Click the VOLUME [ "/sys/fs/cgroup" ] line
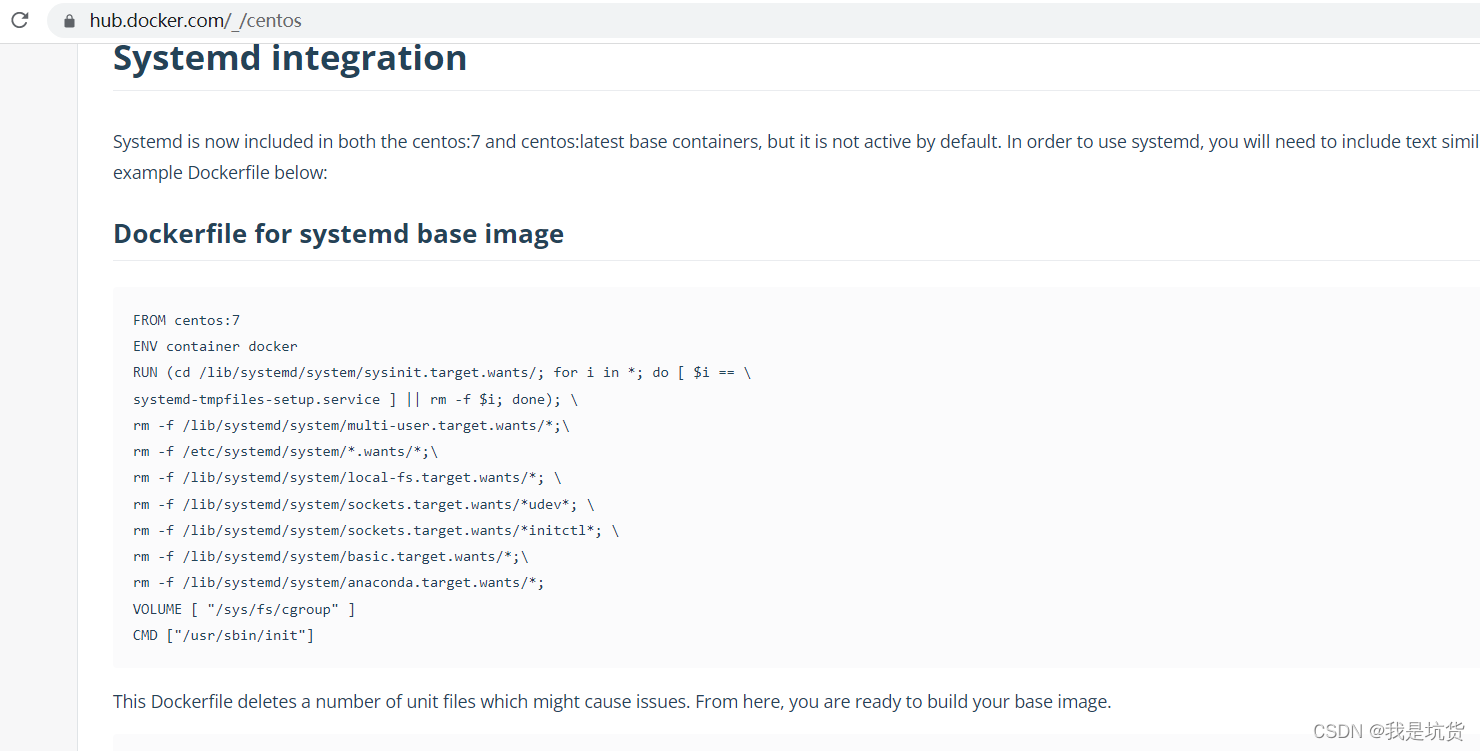Image resolution: width=1480 pixels, height=751 pixels. (x=244, y=608)
